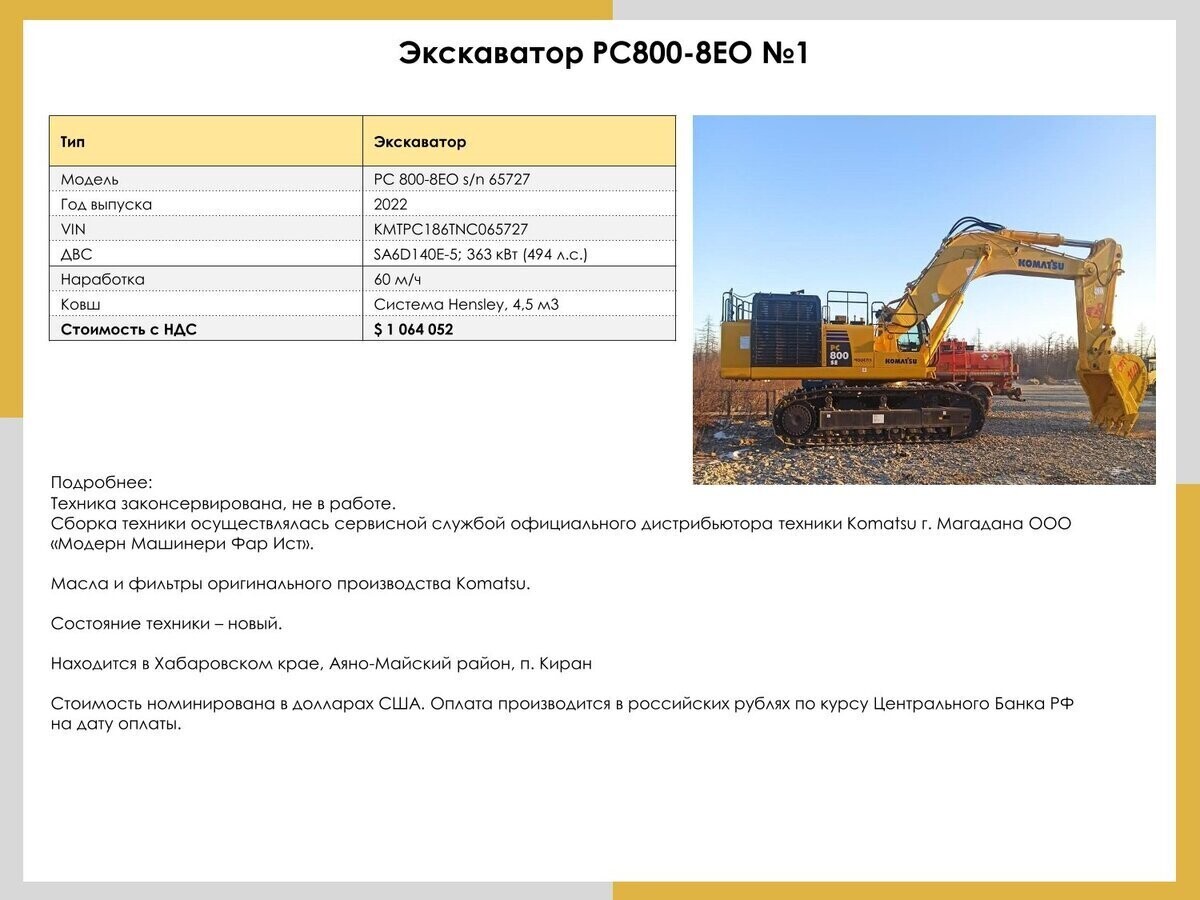
Task: Click the text '«Модерн Машинери Фар Ист».'
Action: pyautogui.click(x=182, y=543)
